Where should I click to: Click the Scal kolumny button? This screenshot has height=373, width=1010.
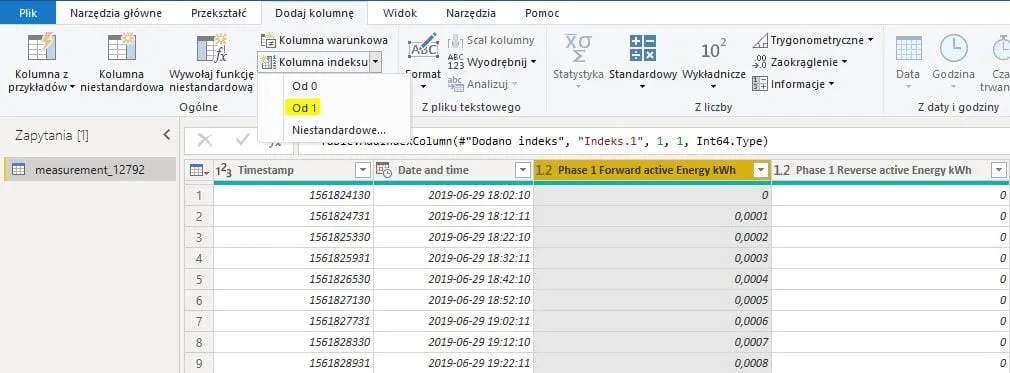click(491, 40)
